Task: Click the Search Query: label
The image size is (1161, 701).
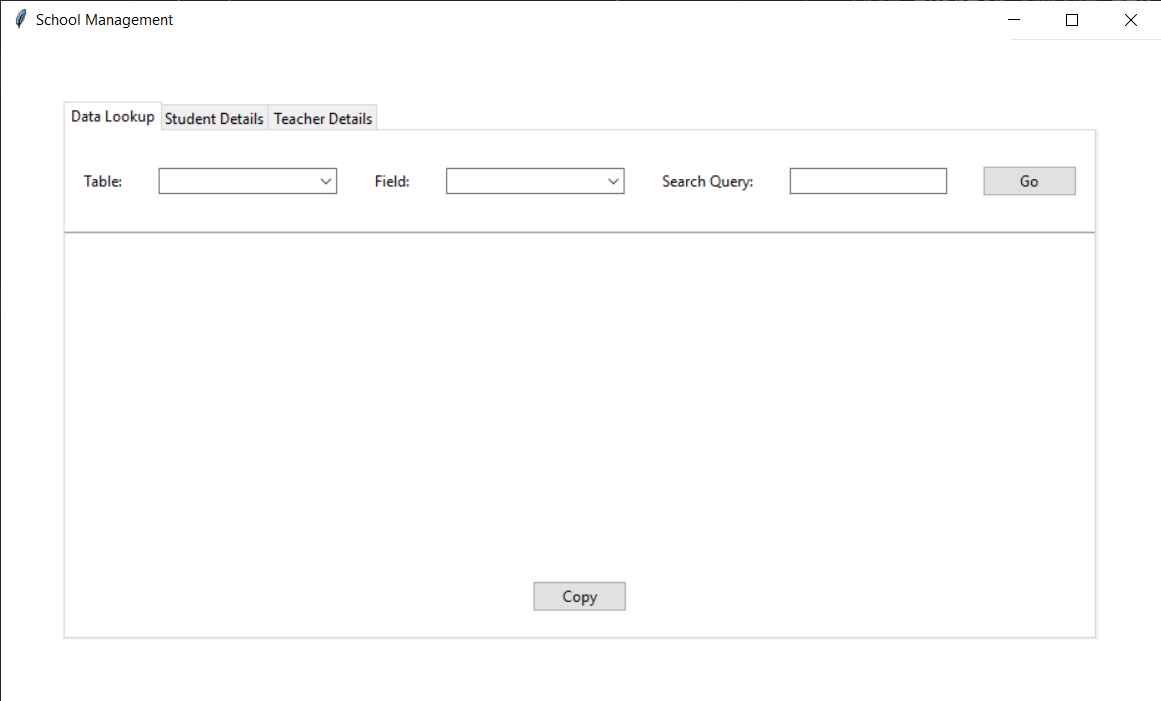Action: pos(707,181)
